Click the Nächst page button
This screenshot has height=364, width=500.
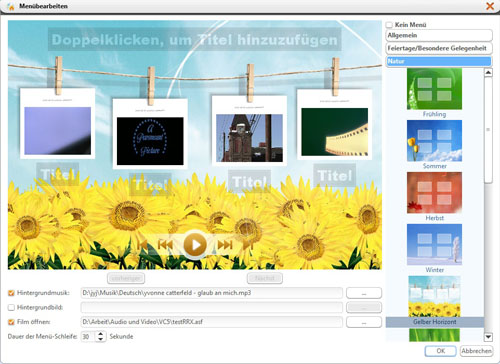click(265, 278)
